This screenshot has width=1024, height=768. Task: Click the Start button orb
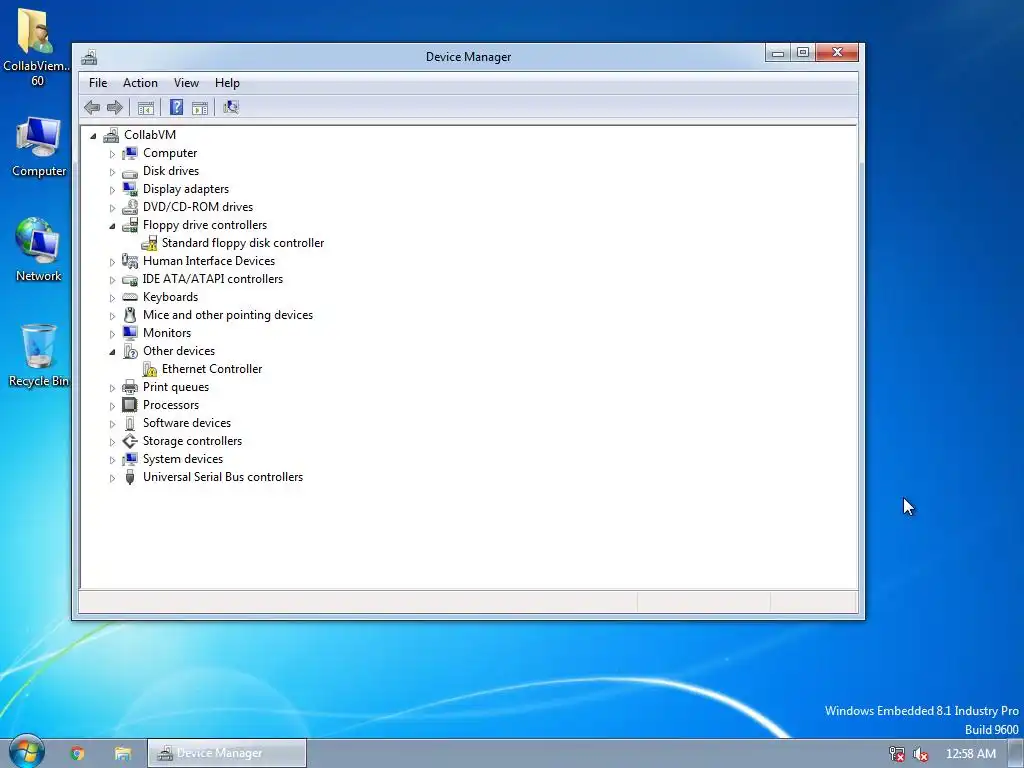pyautogui.click(x=26, y=751)
